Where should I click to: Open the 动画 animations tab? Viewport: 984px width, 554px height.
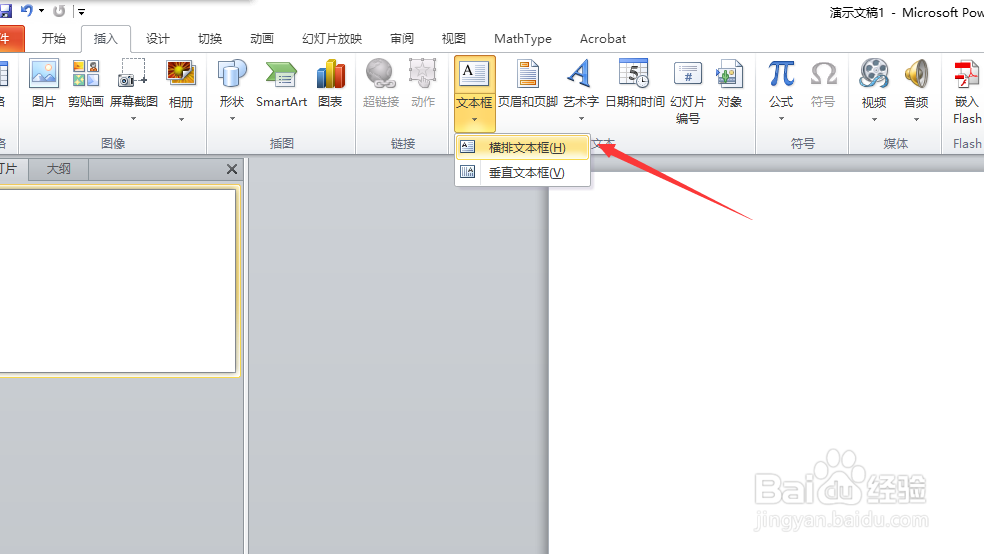pyautogui.click(x=262, y=39)
